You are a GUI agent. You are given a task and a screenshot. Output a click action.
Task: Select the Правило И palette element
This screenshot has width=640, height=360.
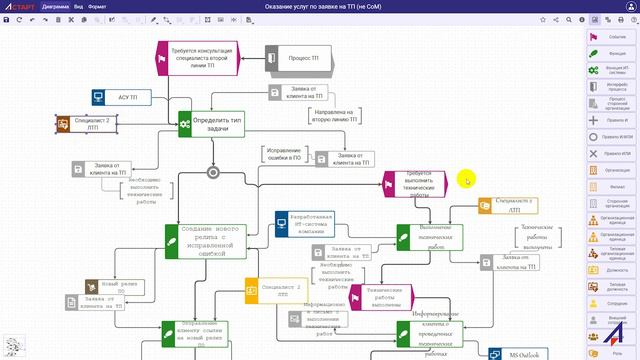[611, 120]
